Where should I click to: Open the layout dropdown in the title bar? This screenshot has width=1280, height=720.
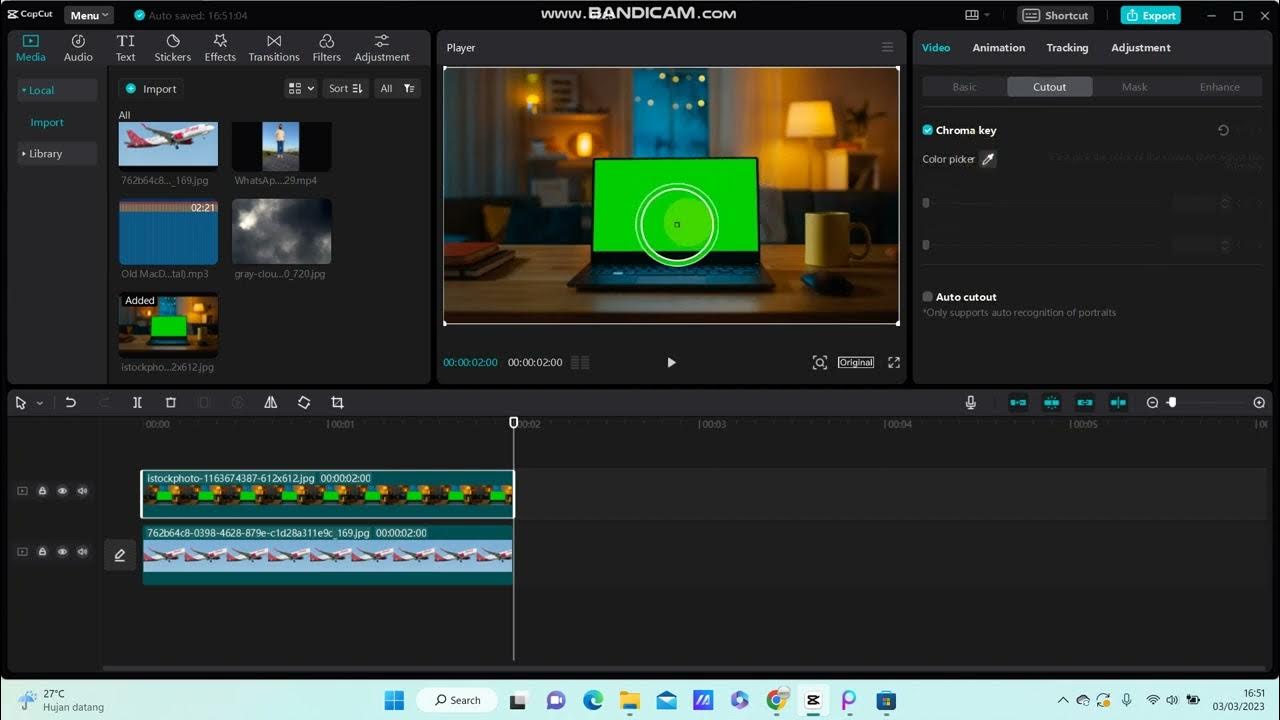tap(977, 15)
